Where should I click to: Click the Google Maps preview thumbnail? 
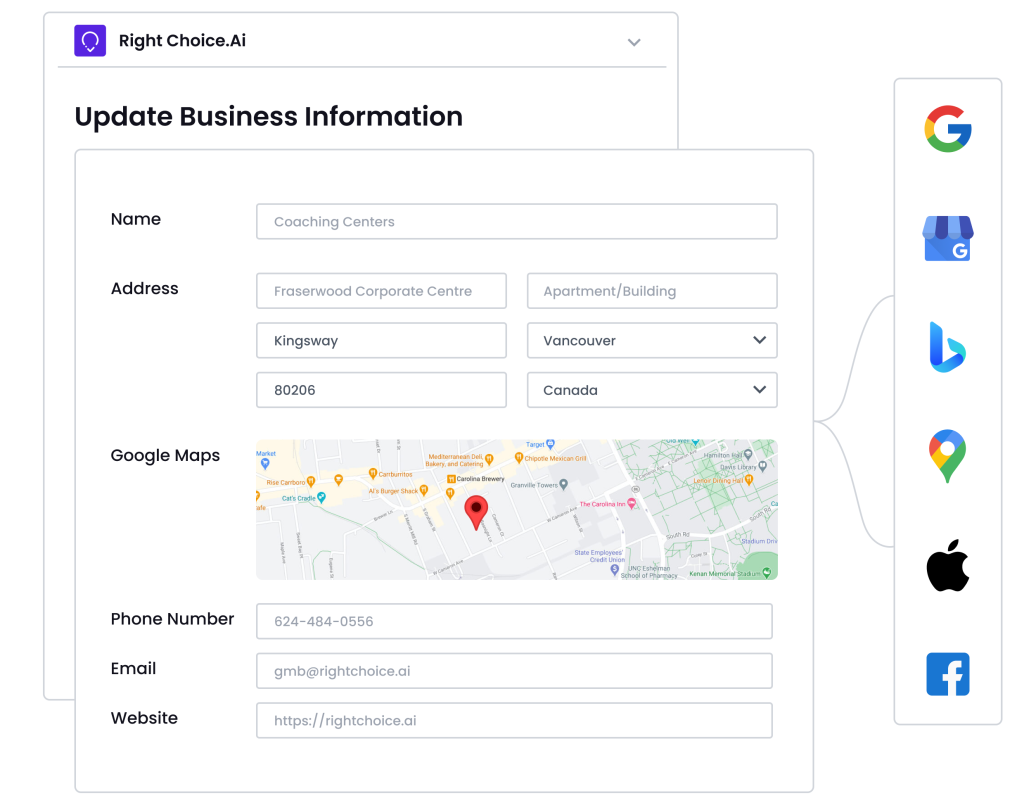517,509
